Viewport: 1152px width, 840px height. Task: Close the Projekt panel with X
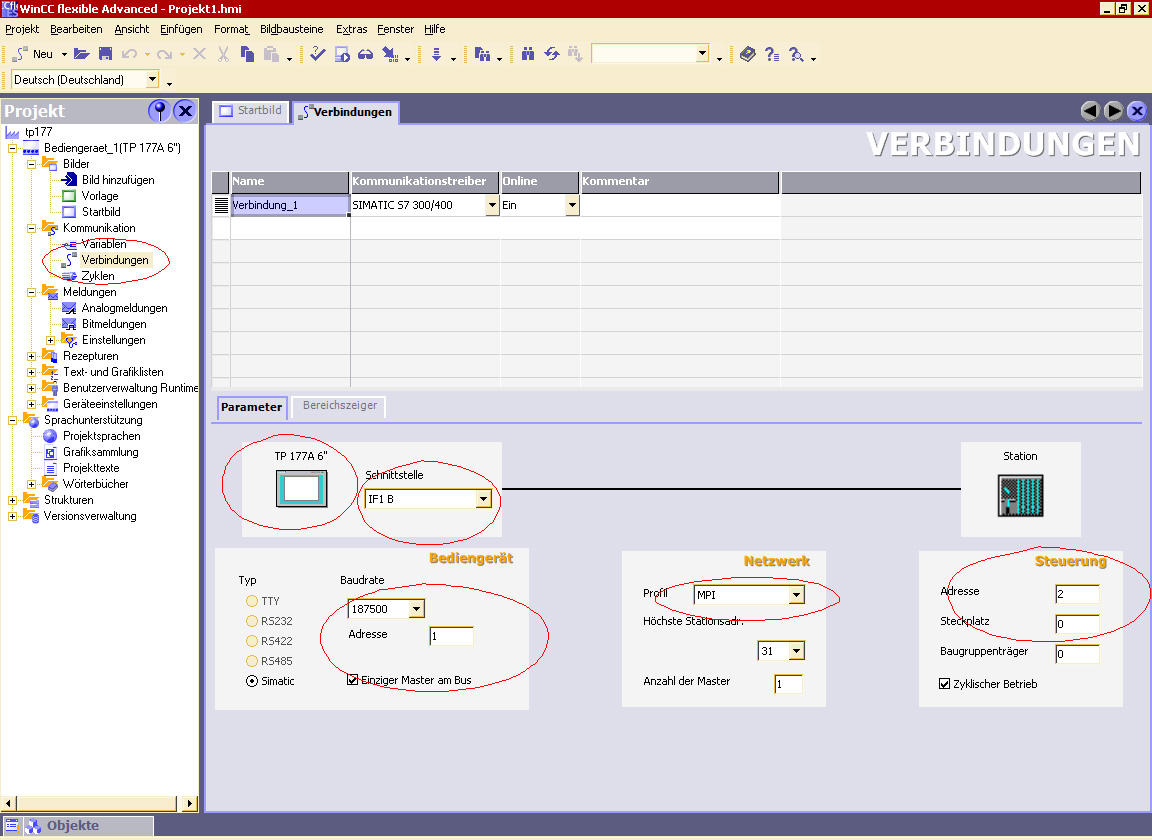(185, 111)
